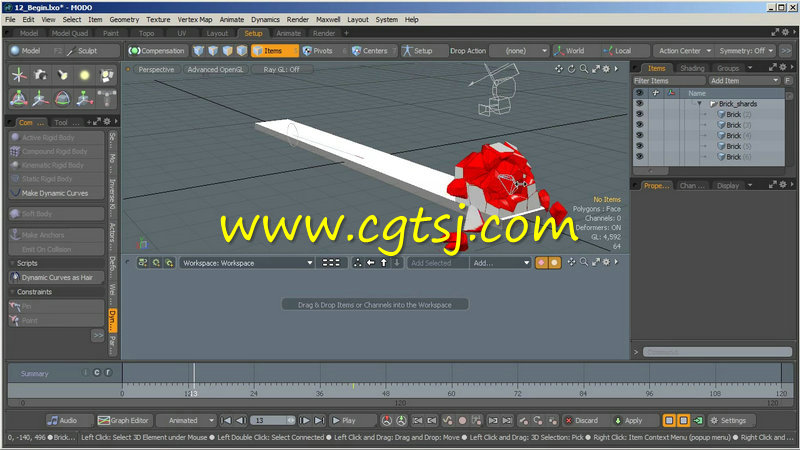
Task: Open the Vertex Map menu
Action: click(194, 19)
